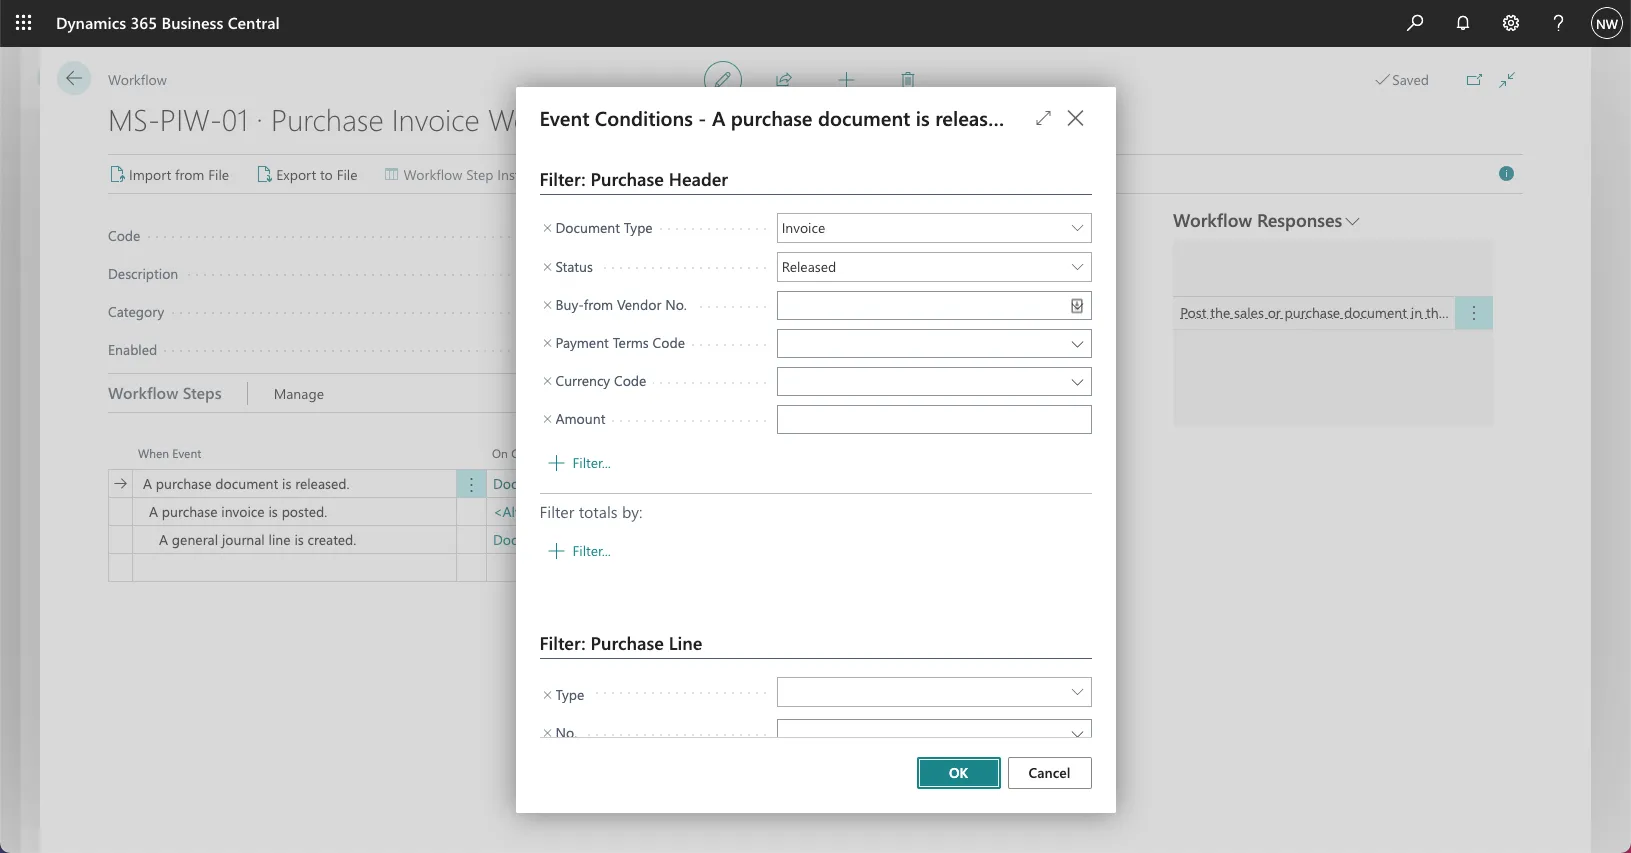The height and width of the screenshot is (853, 1631).
Task: Add a Filter totals by filter
Action: [580, 551]
